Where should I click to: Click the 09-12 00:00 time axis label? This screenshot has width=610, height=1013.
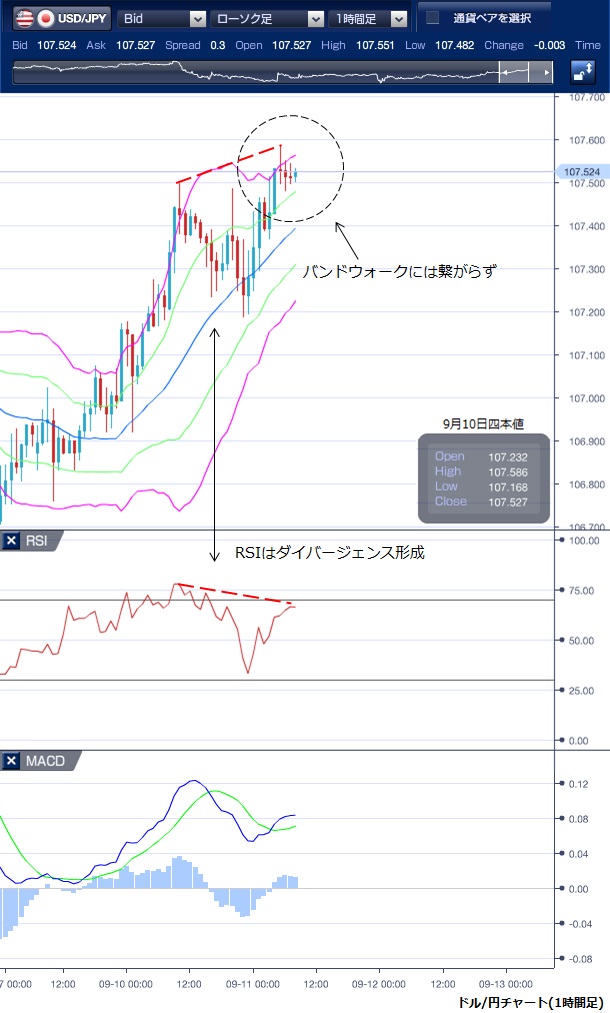point(379,983)
